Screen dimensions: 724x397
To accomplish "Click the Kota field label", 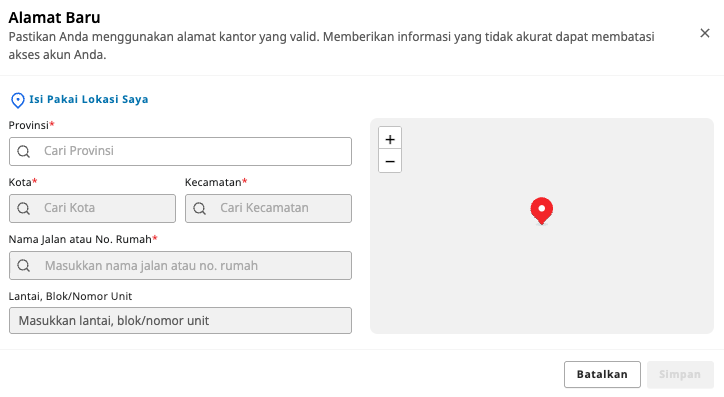I will 23,182.
